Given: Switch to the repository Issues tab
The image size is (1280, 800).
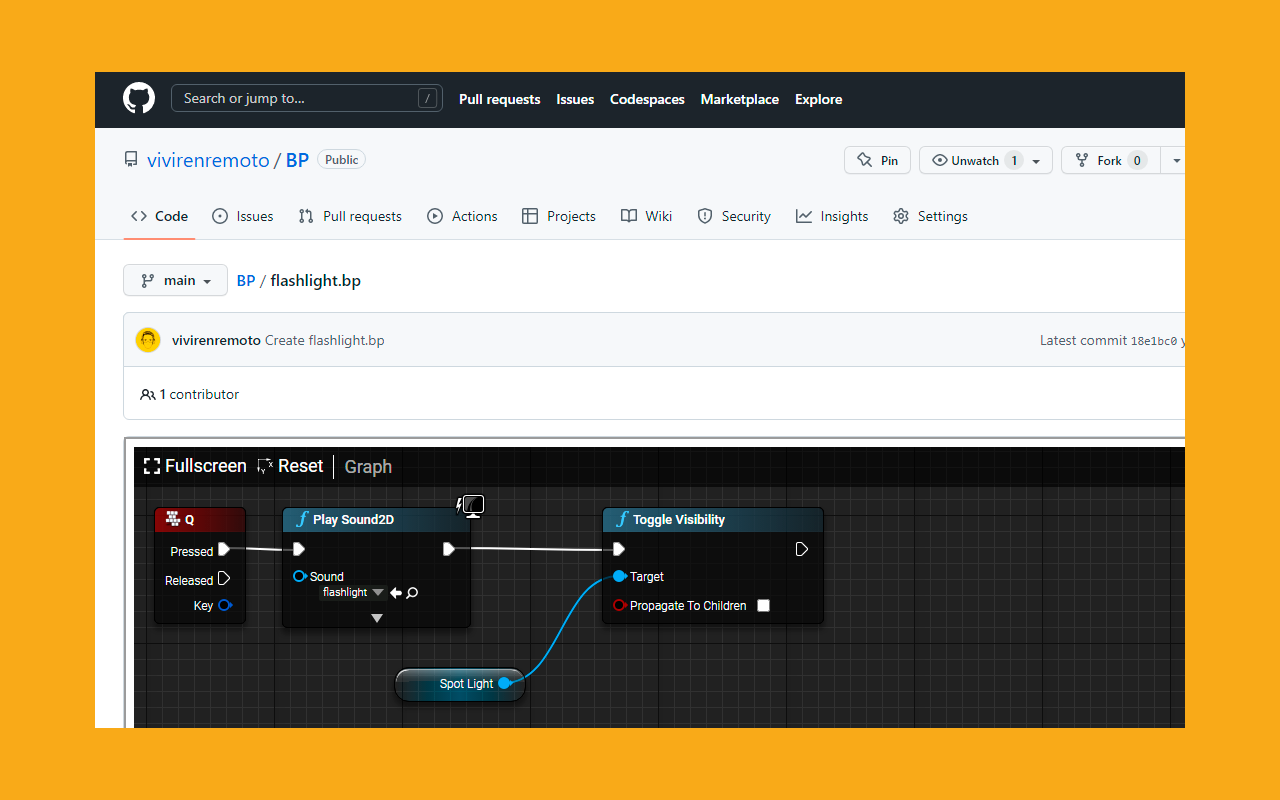Looking at the screenshot, I should tap(243, 216).
